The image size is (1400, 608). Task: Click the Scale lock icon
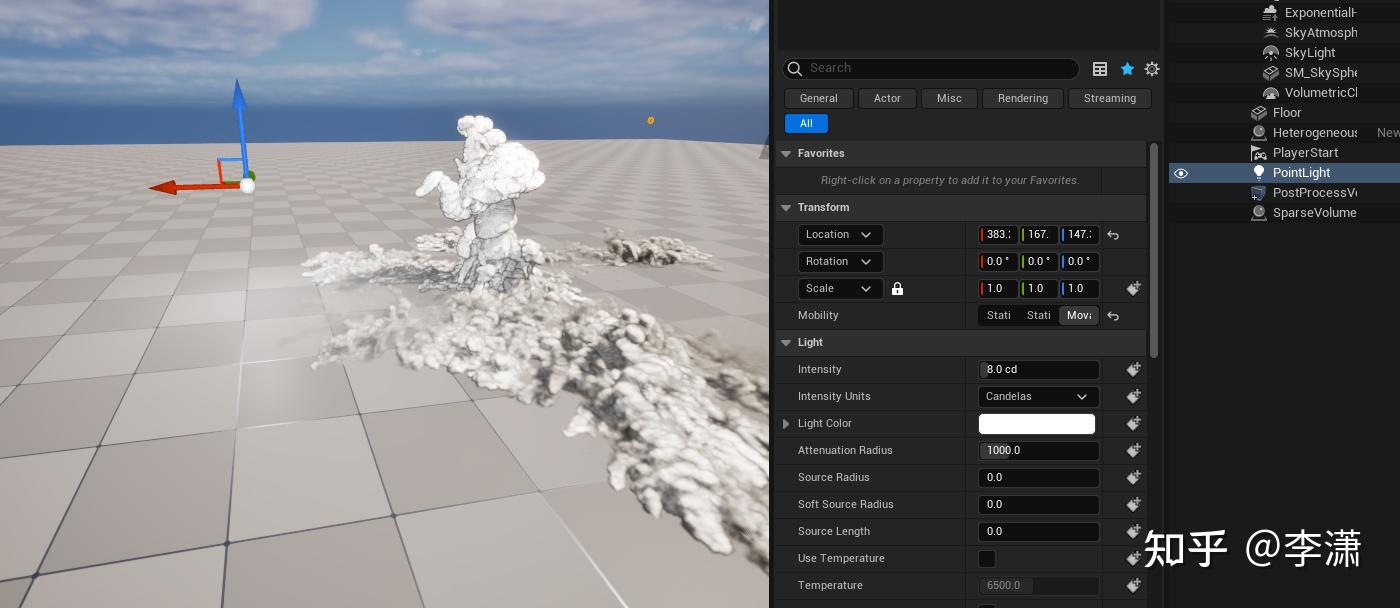coord(897,289)
